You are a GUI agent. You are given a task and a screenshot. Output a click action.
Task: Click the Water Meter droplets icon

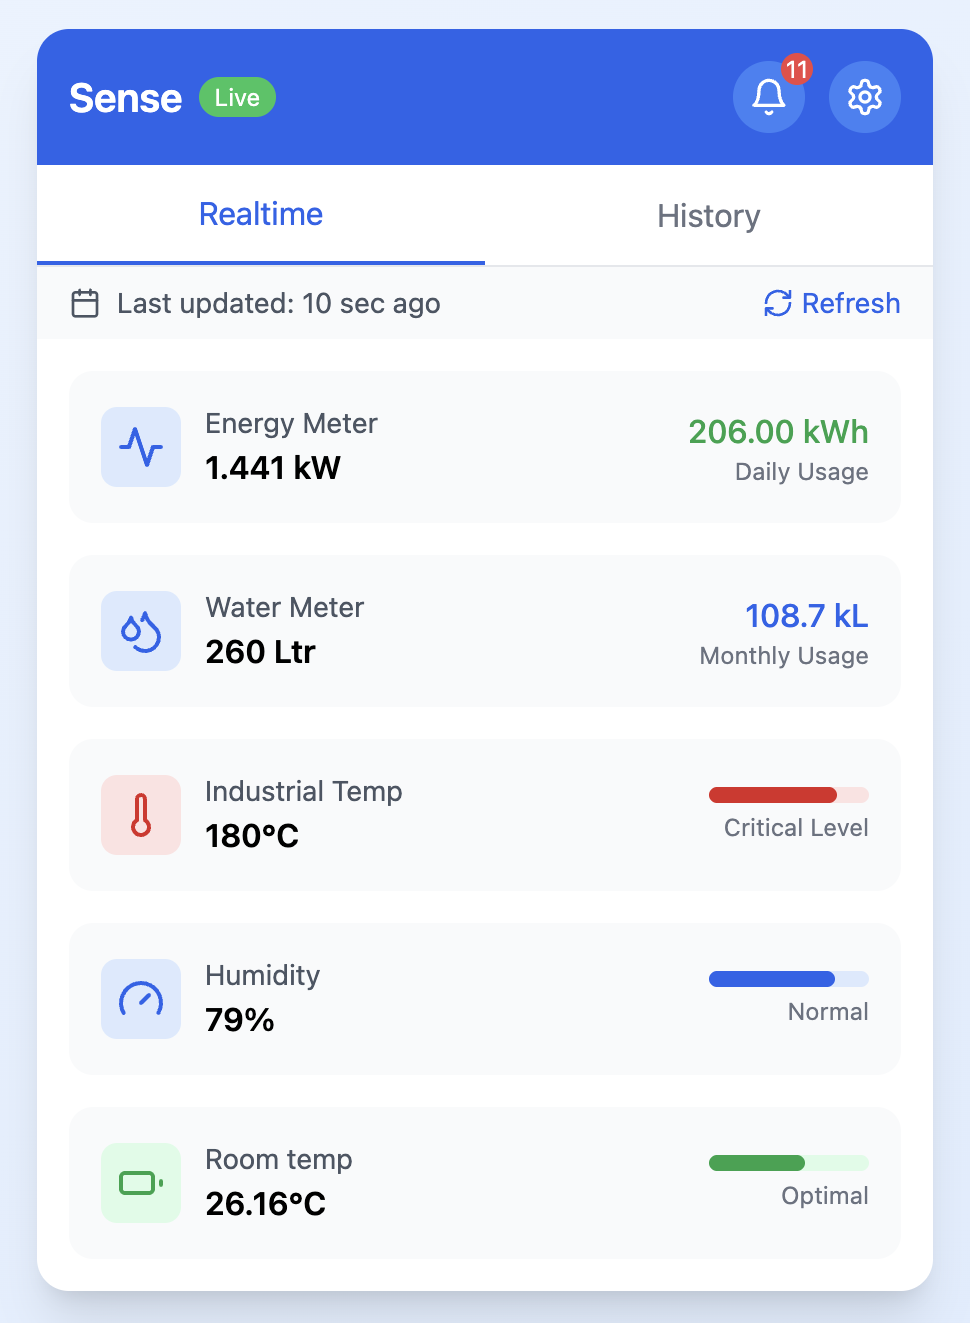click(x=141, y=631)
